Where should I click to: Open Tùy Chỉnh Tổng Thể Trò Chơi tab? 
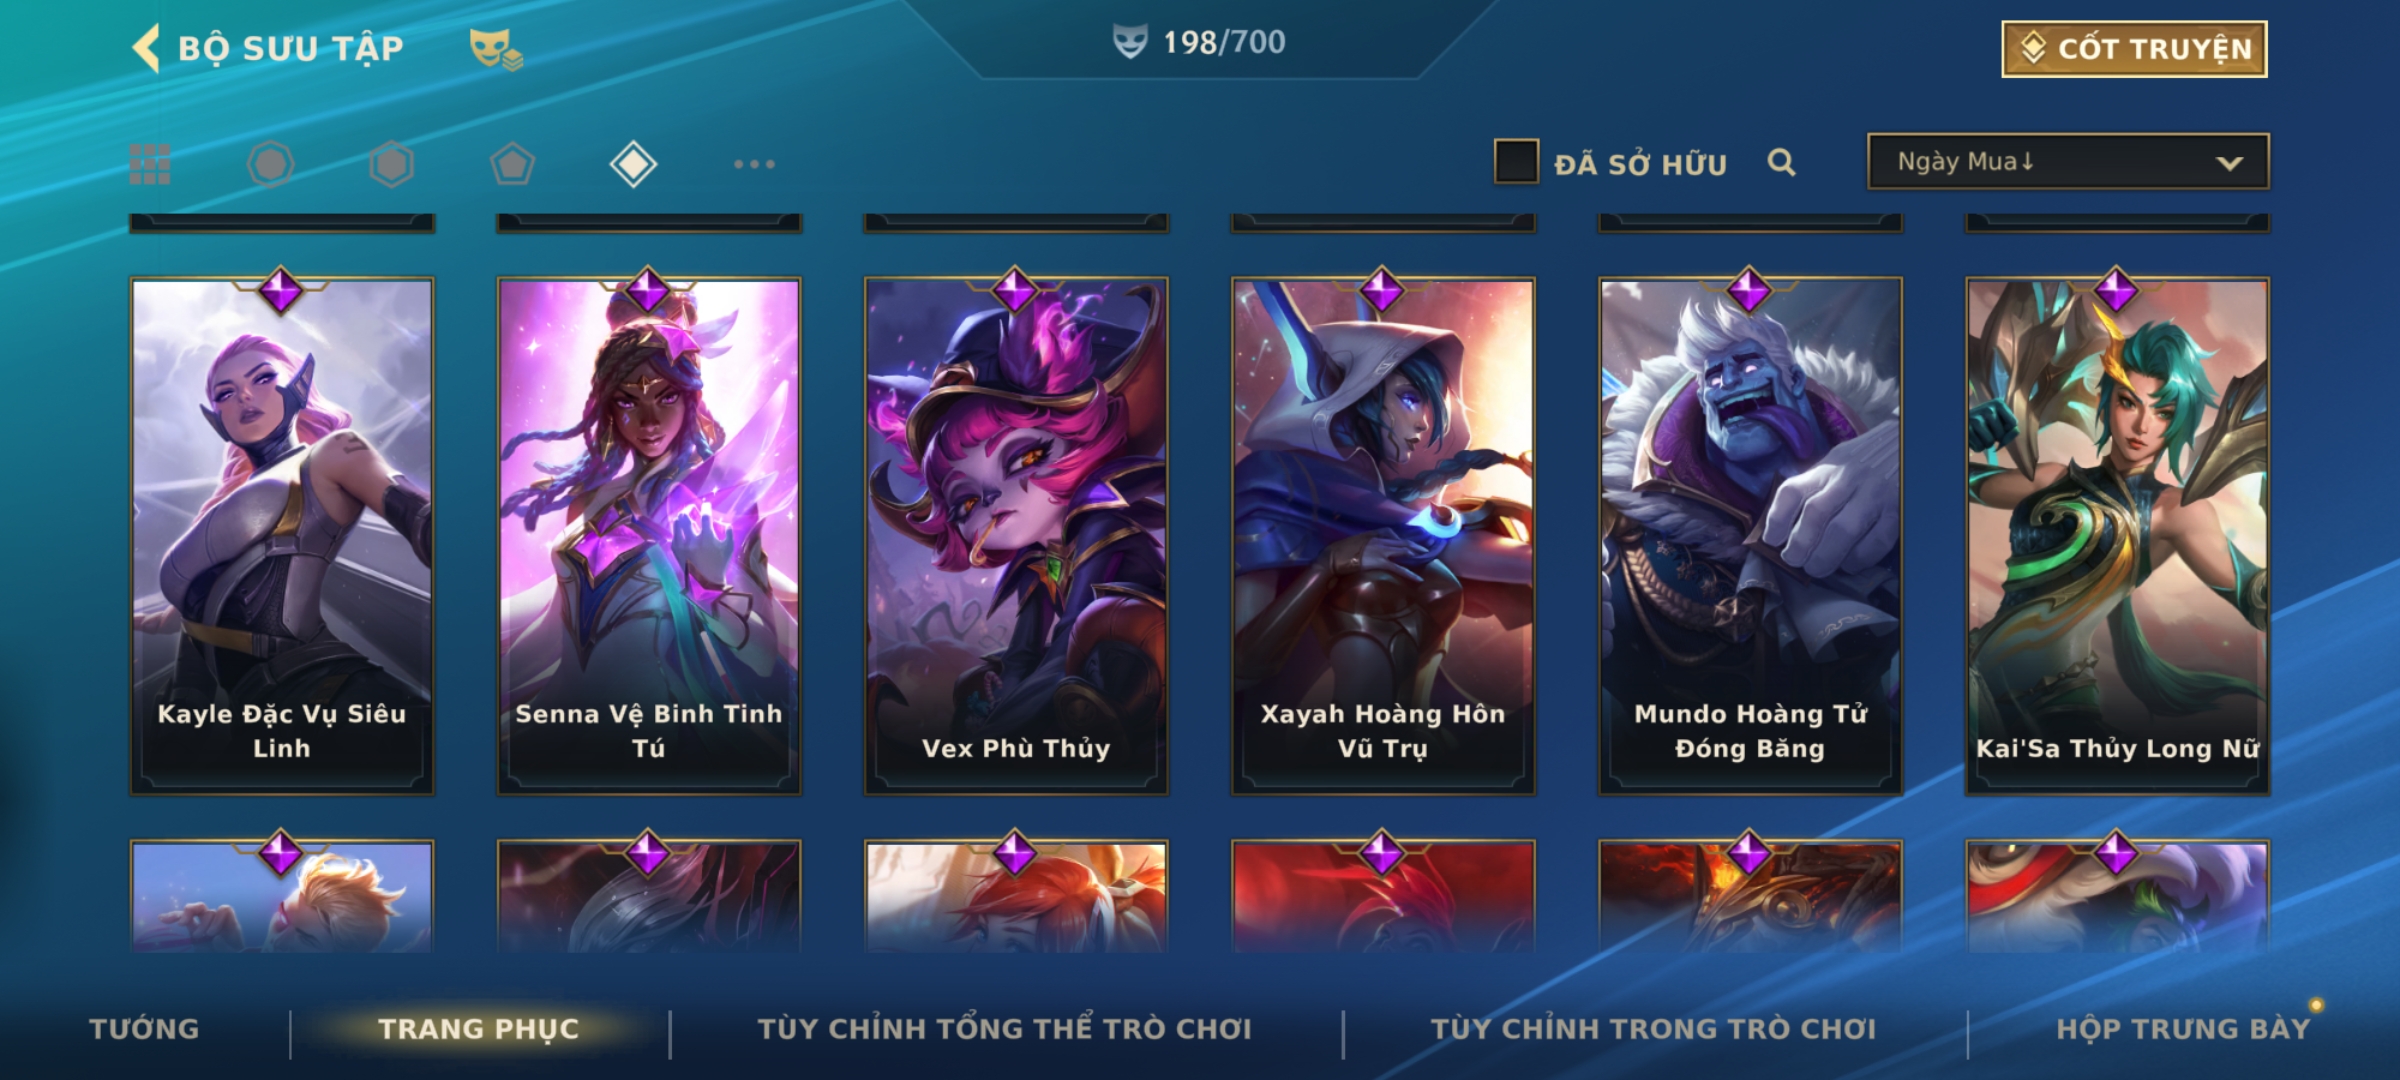click(1005, 1029)
